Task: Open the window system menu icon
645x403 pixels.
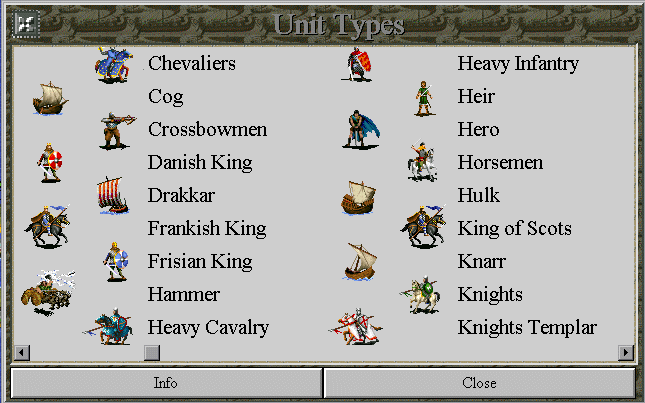Action: click(26, 24)
